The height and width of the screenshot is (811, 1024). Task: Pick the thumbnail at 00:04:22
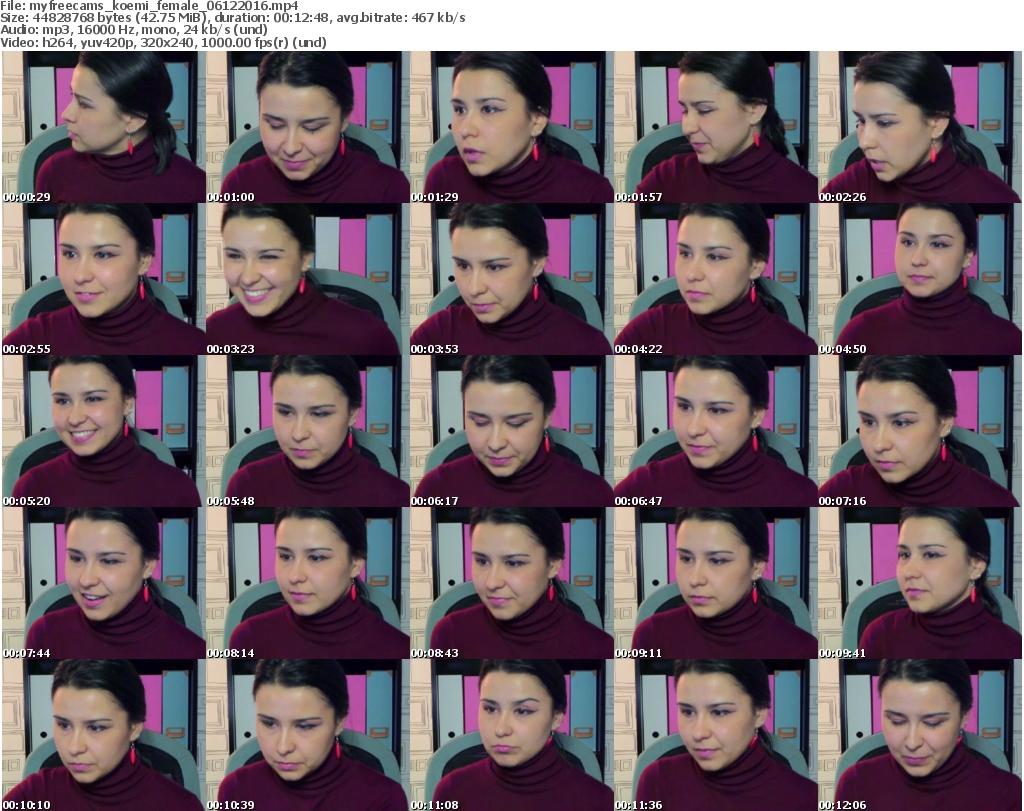[x=716, y=279]
